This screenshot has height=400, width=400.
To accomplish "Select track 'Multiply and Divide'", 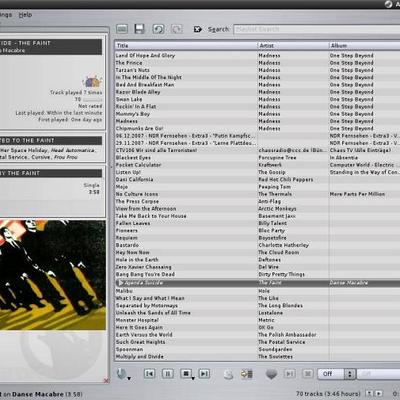I will 140,357.
